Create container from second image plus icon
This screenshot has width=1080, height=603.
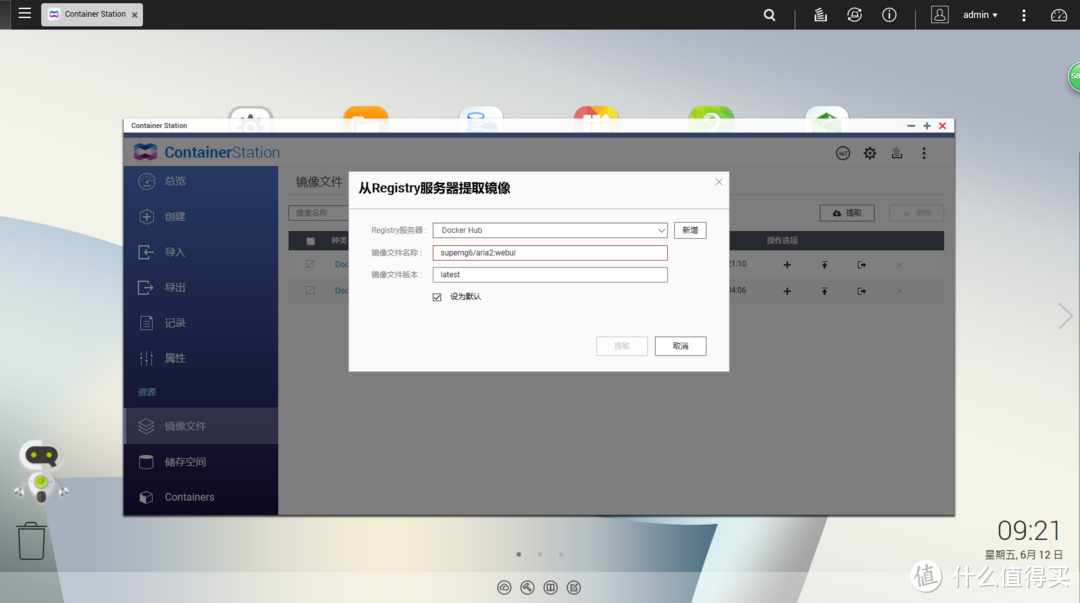787,291
